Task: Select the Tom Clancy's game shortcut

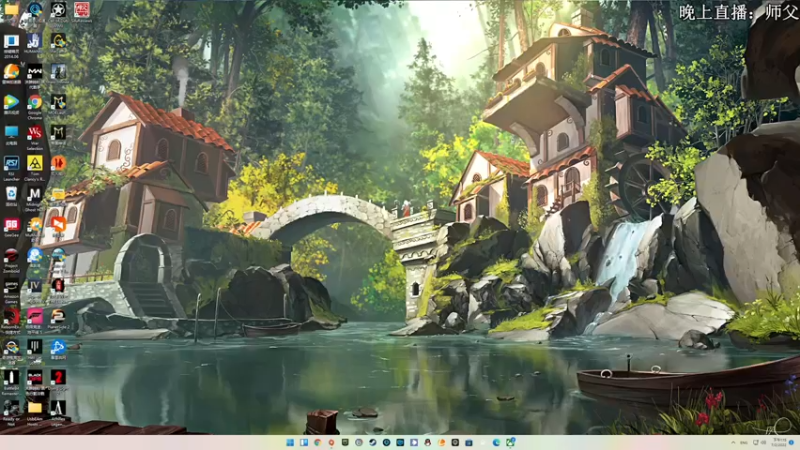Action: (35, 164)
